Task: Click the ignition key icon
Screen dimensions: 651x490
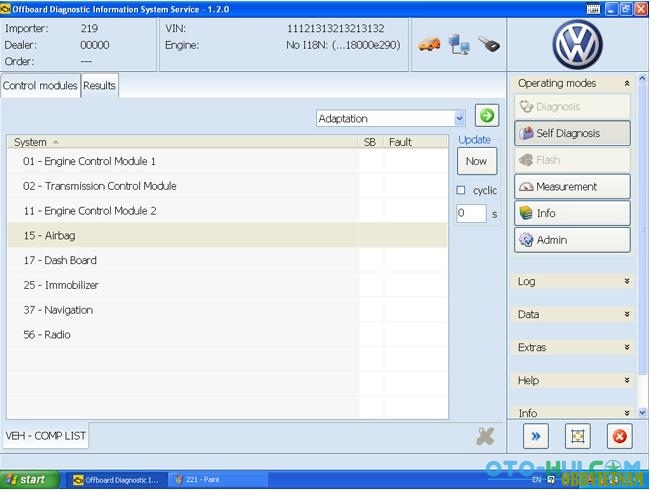Action: click(489, 44)
